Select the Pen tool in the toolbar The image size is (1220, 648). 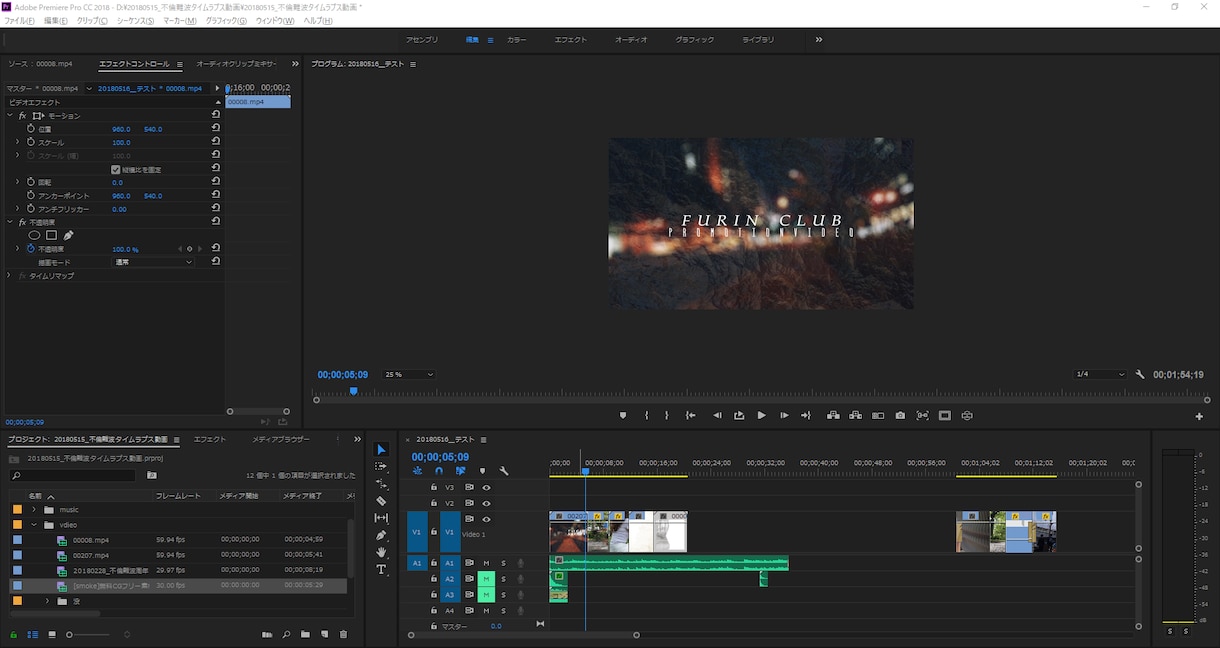click(x=381, y=535)
